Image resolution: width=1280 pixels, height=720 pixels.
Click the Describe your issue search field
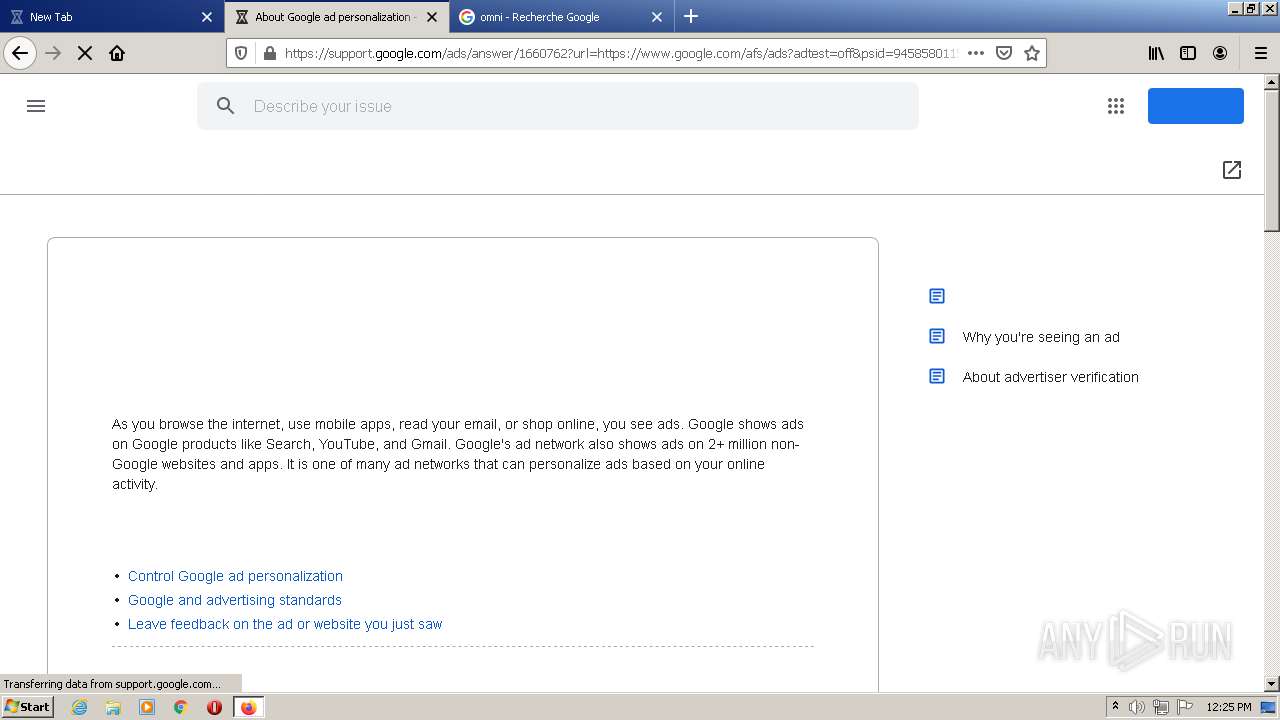[558, 106]
